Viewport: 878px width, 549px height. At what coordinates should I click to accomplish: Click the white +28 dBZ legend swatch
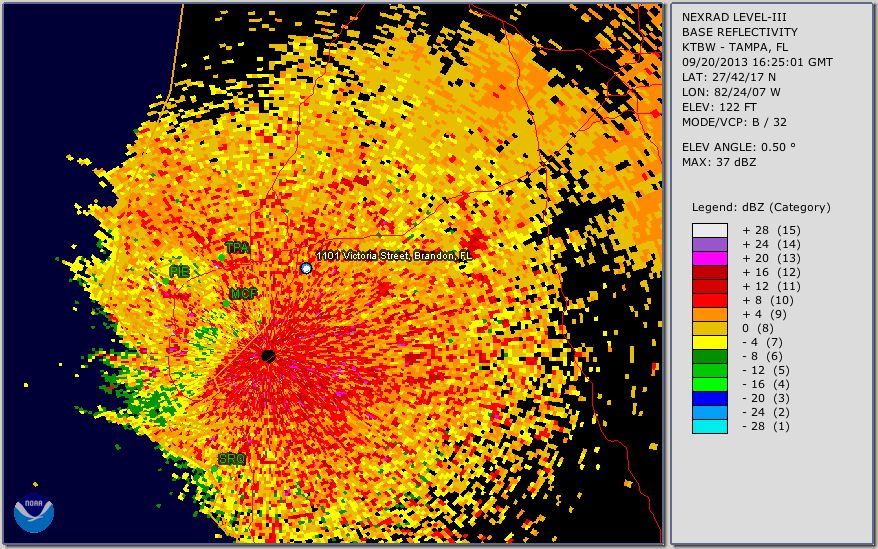[x=709, y=231]
